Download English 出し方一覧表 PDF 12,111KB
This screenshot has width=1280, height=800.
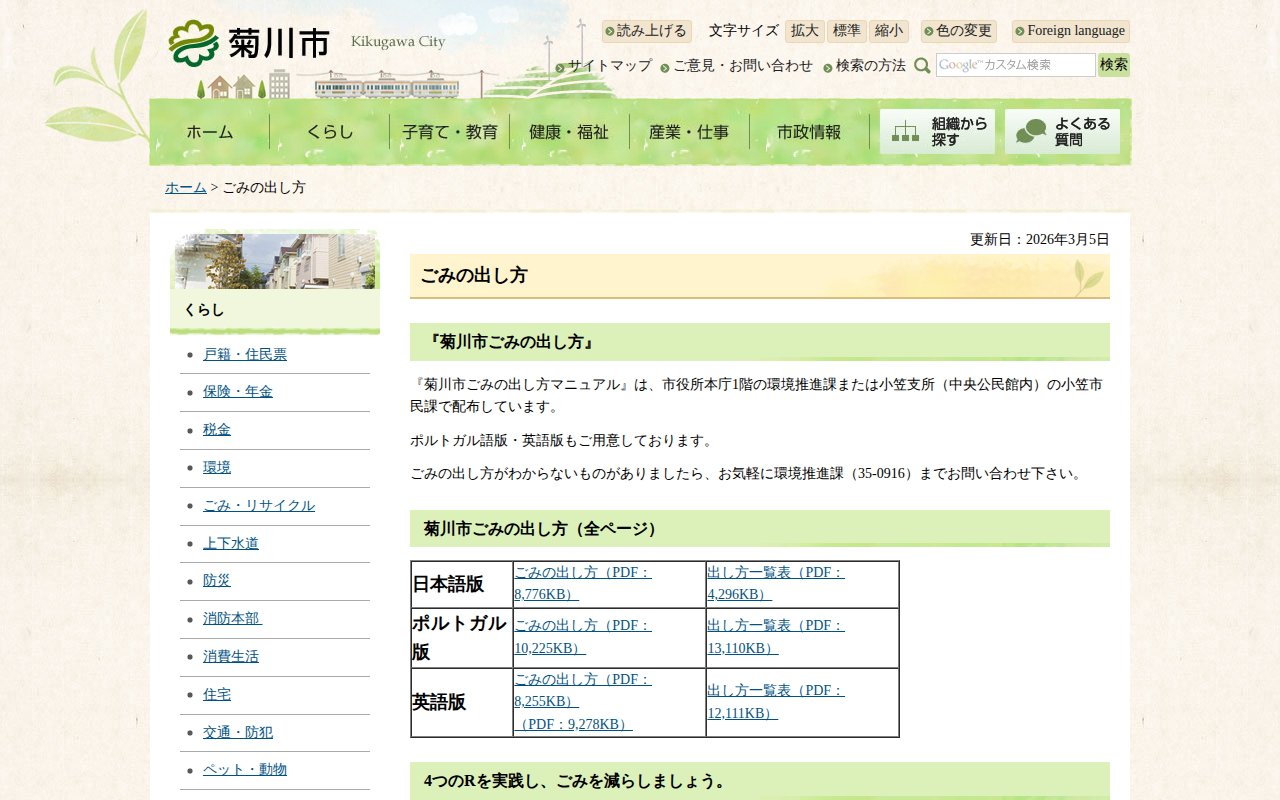(x=776, y=702)
